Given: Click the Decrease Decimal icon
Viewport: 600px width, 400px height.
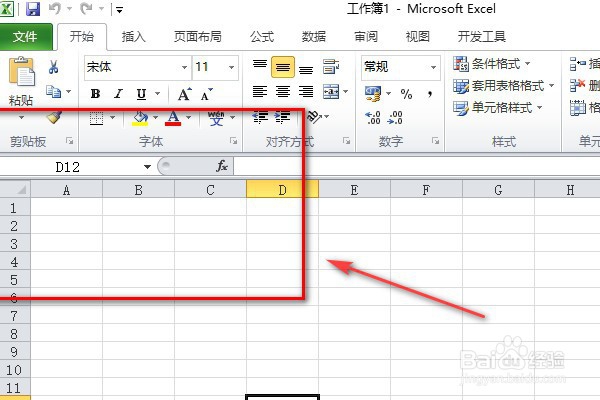Looking at the screenshot, I should tap(395, 118).
